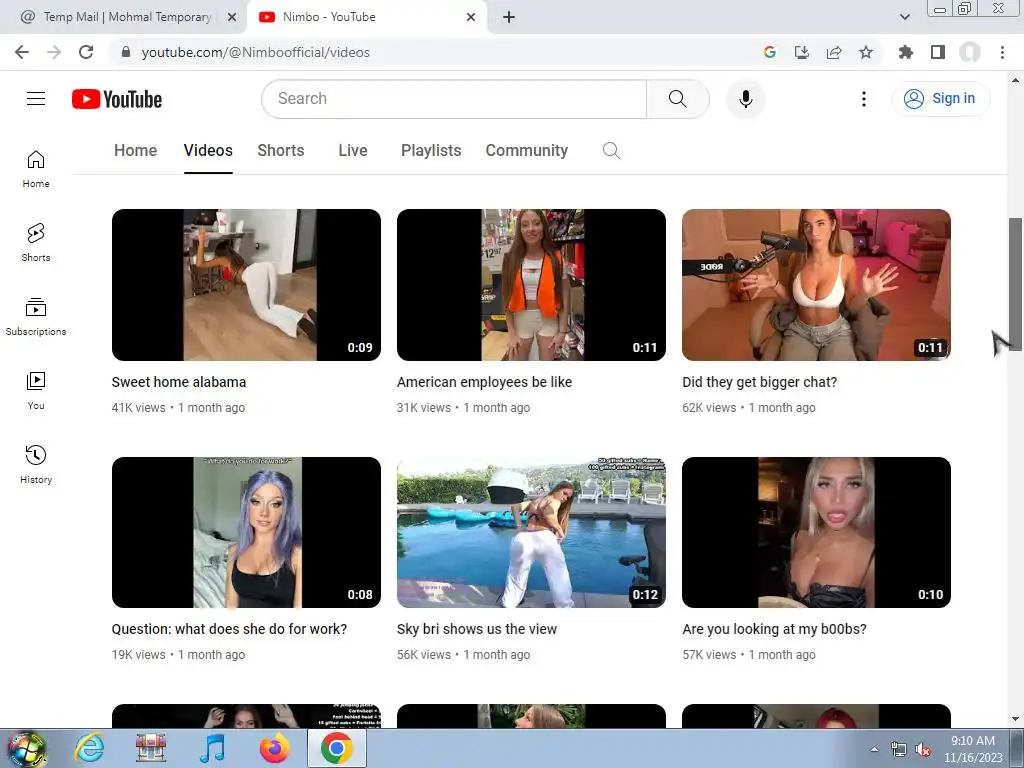Go back with browser back arrow
Screen dimensions: 1024x768
tap(22, 52)
